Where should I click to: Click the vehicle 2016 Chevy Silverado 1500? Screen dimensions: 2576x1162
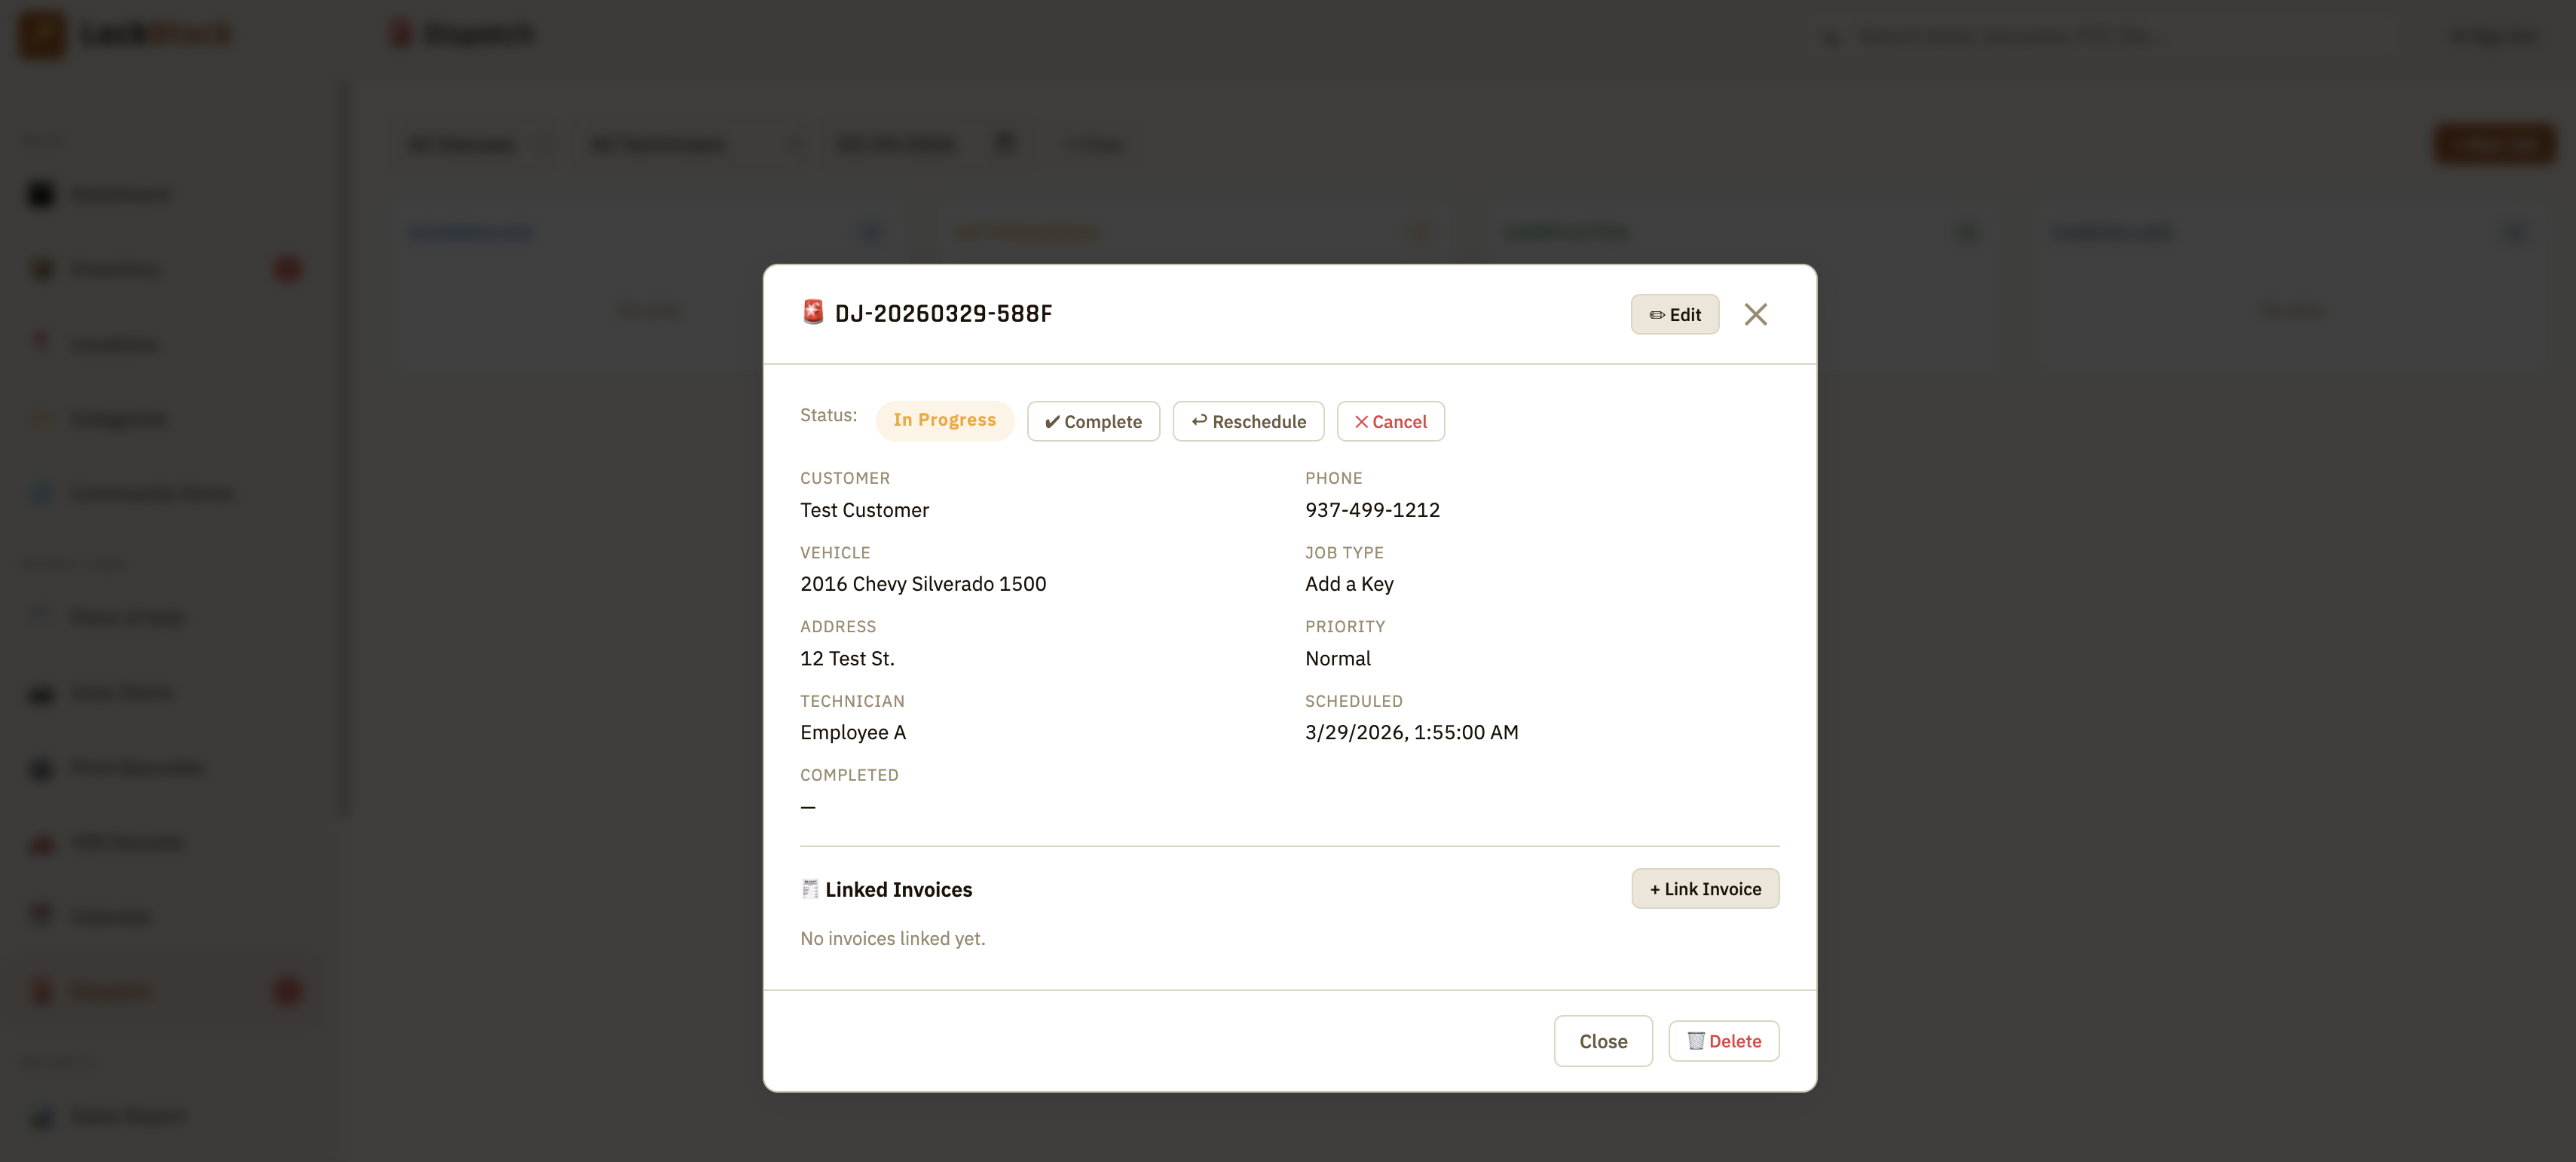[922, 584]
